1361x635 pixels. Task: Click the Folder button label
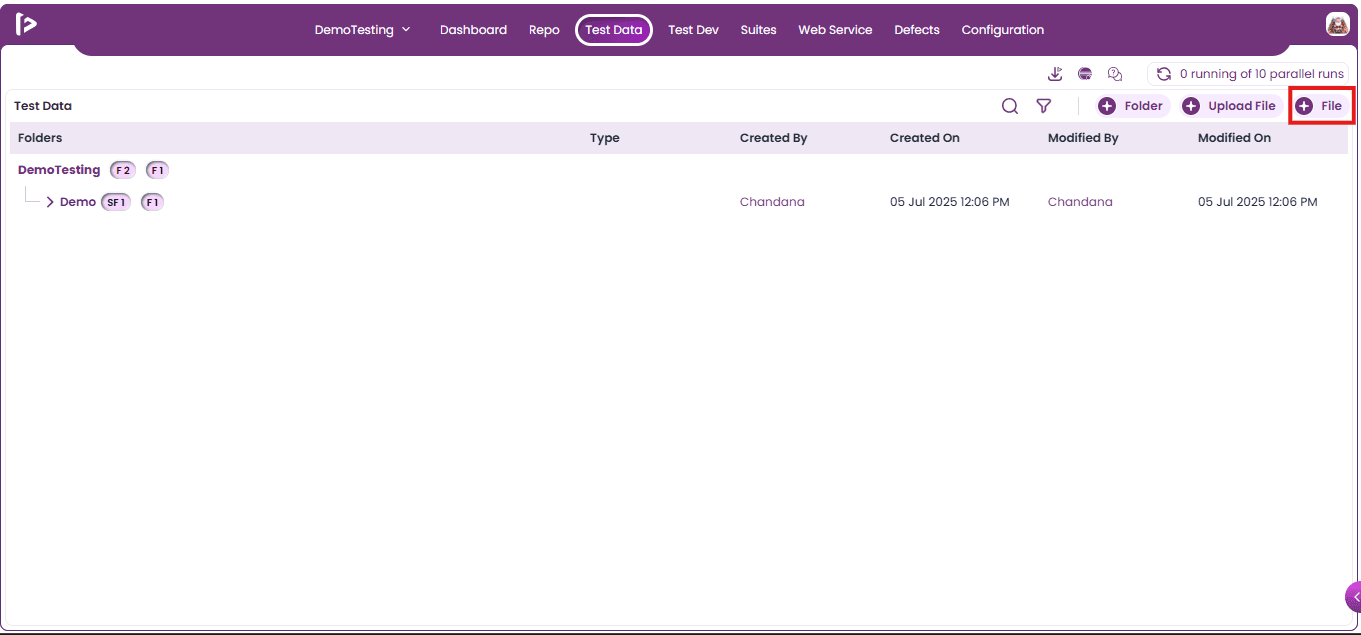pyautogui.click(x=1144, y=106)
